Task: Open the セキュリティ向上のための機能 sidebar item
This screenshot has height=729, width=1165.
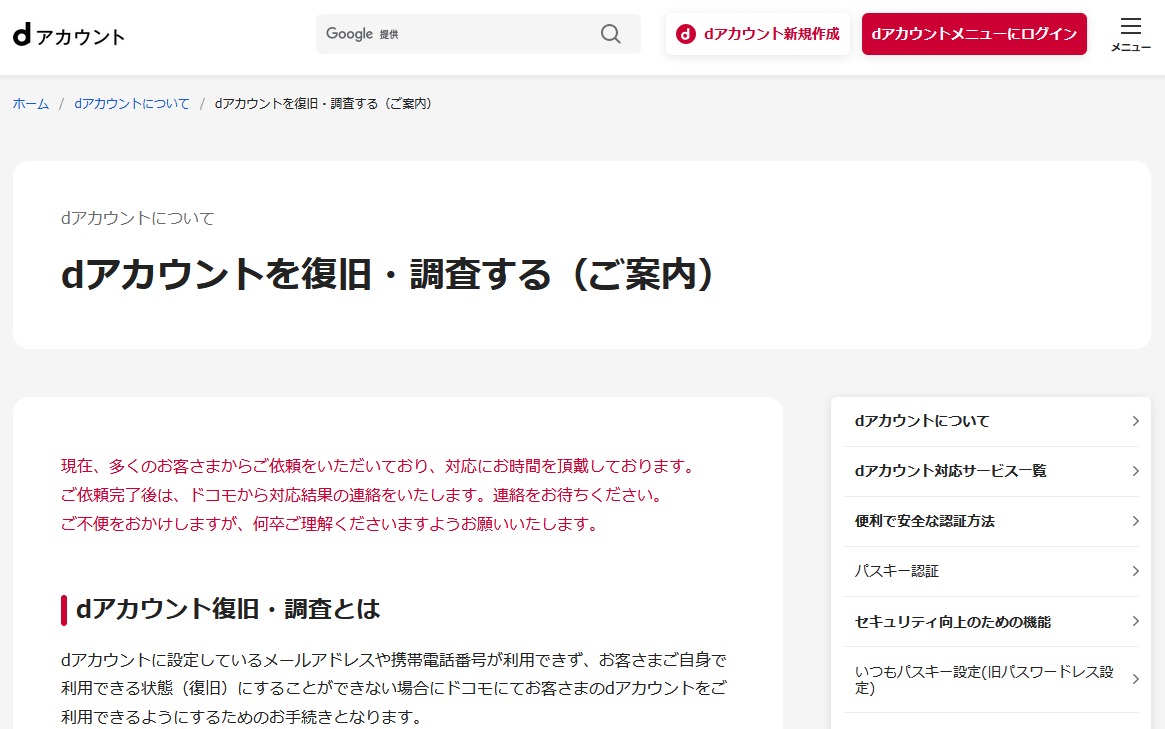Action: (990, 621)
